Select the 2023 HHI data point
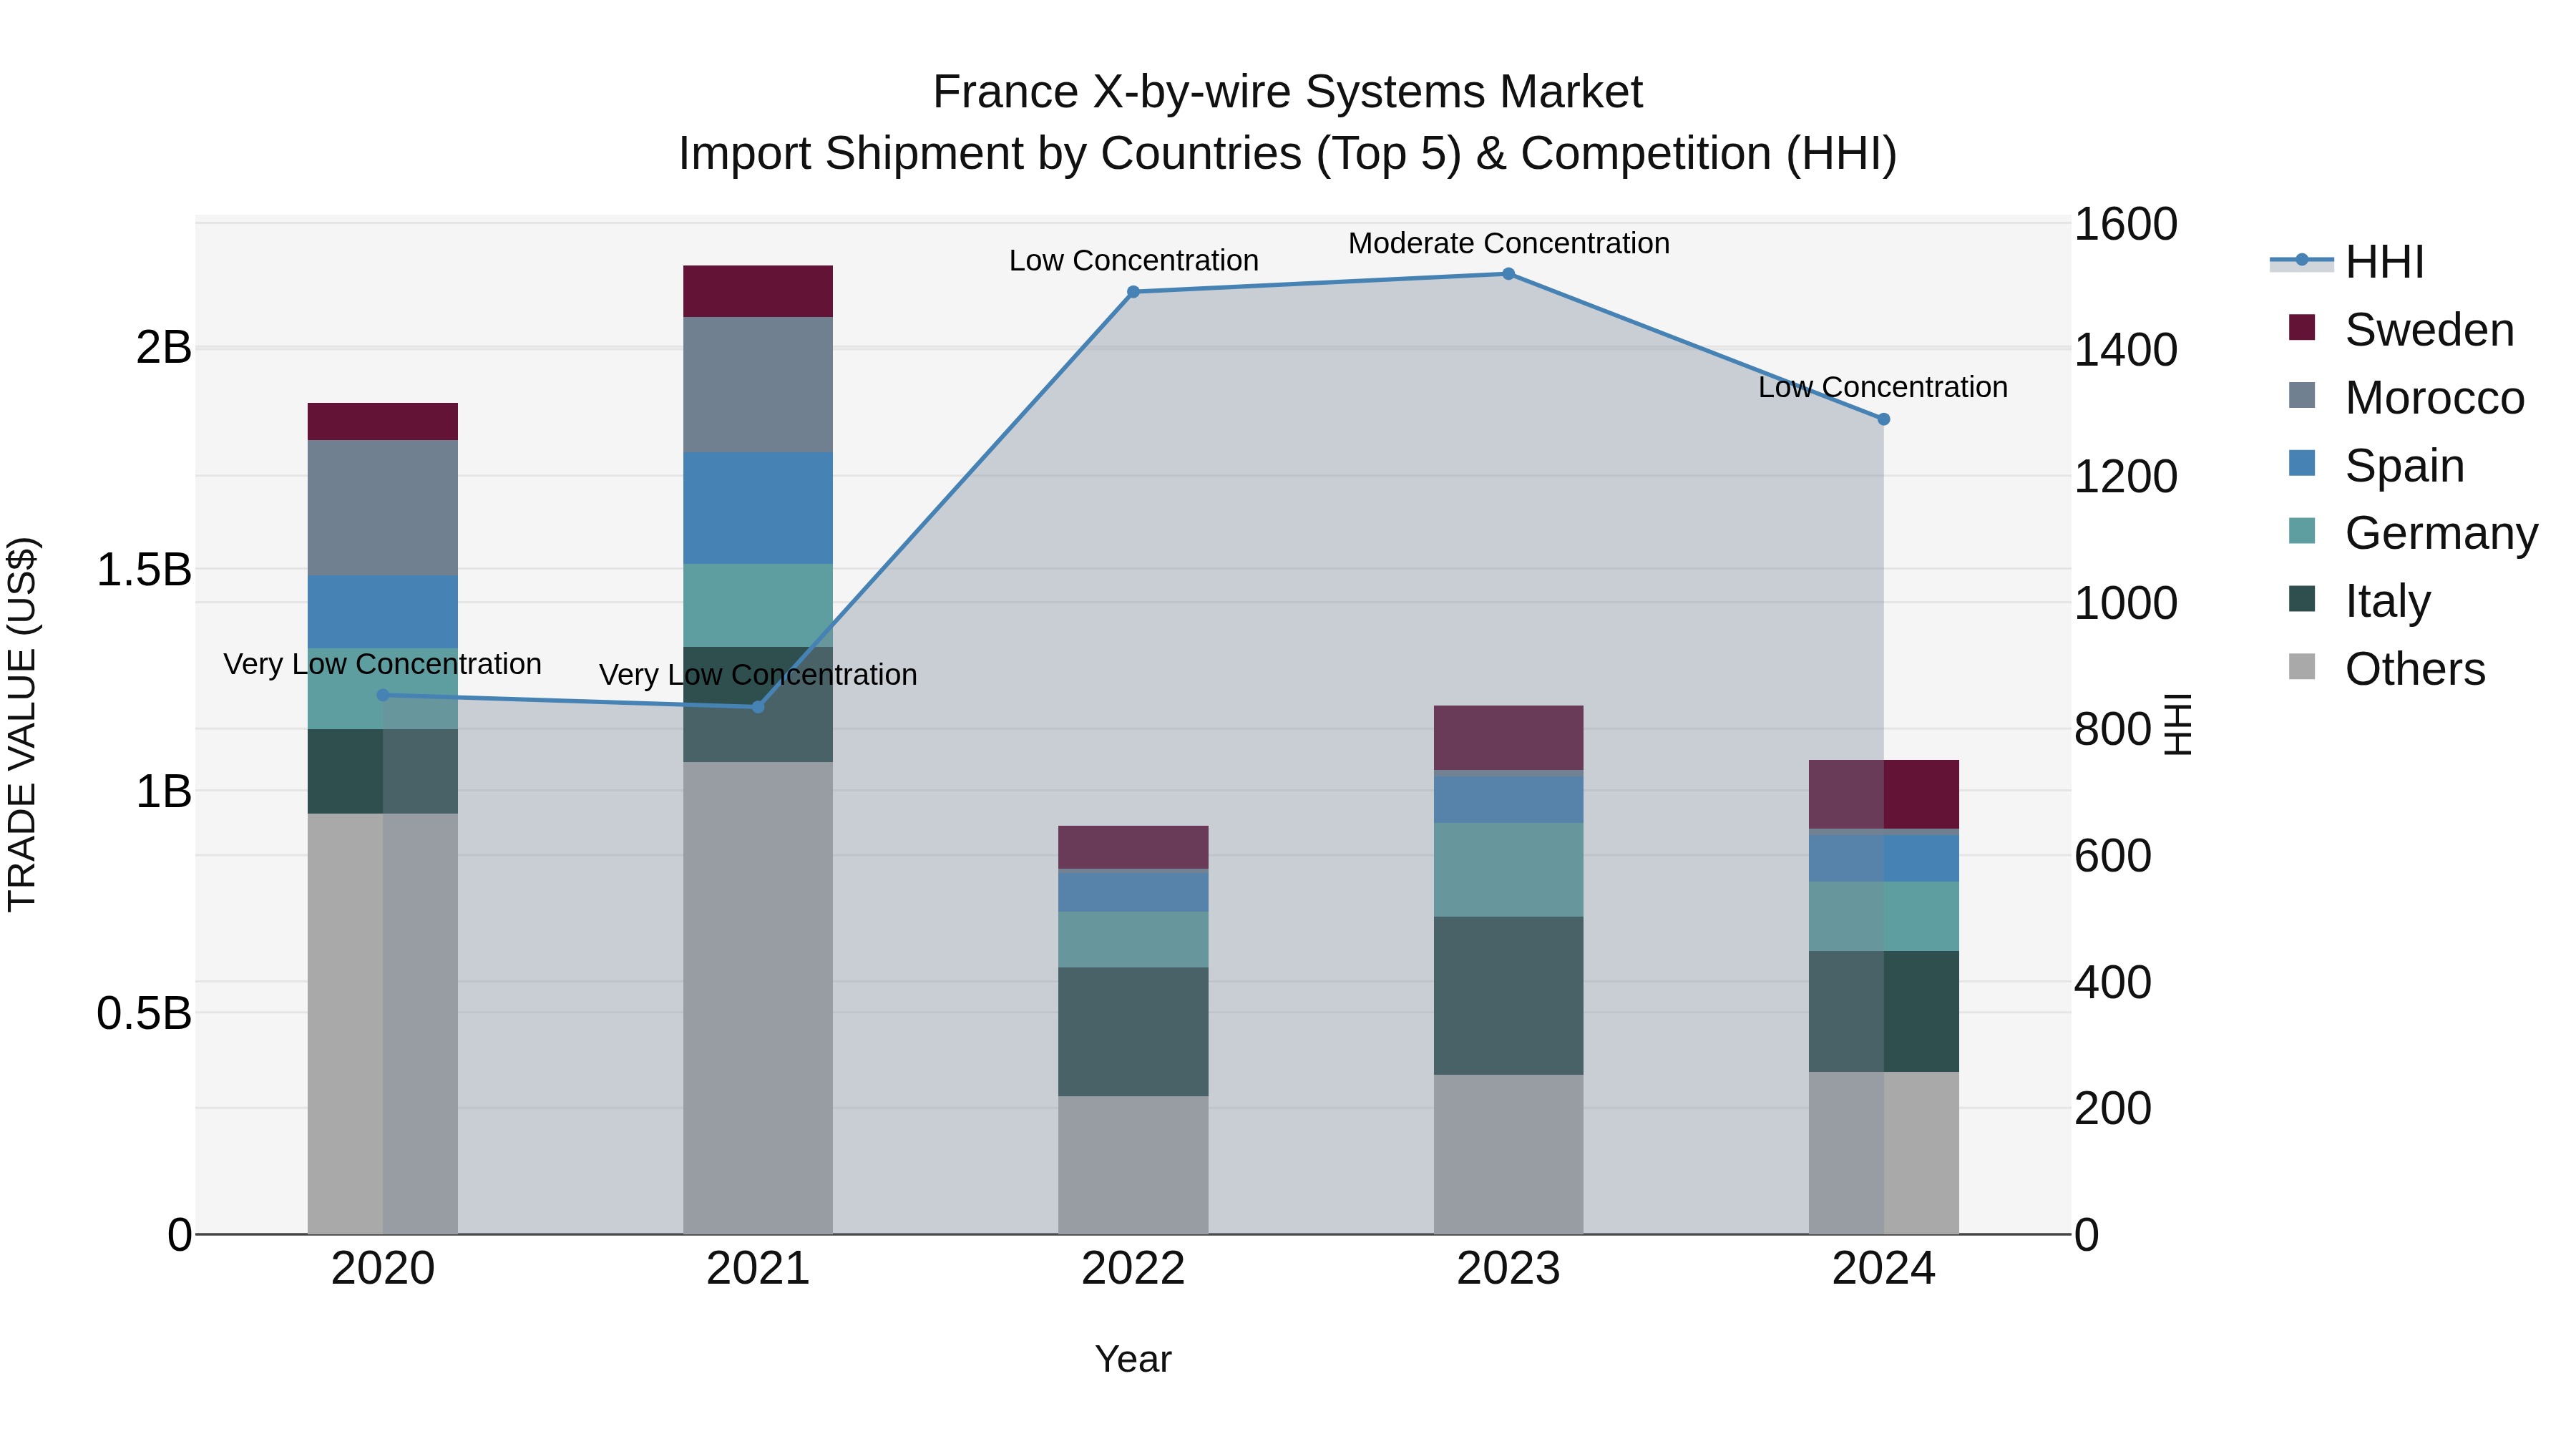Screen dimensions: 2576x1449 1509,274
